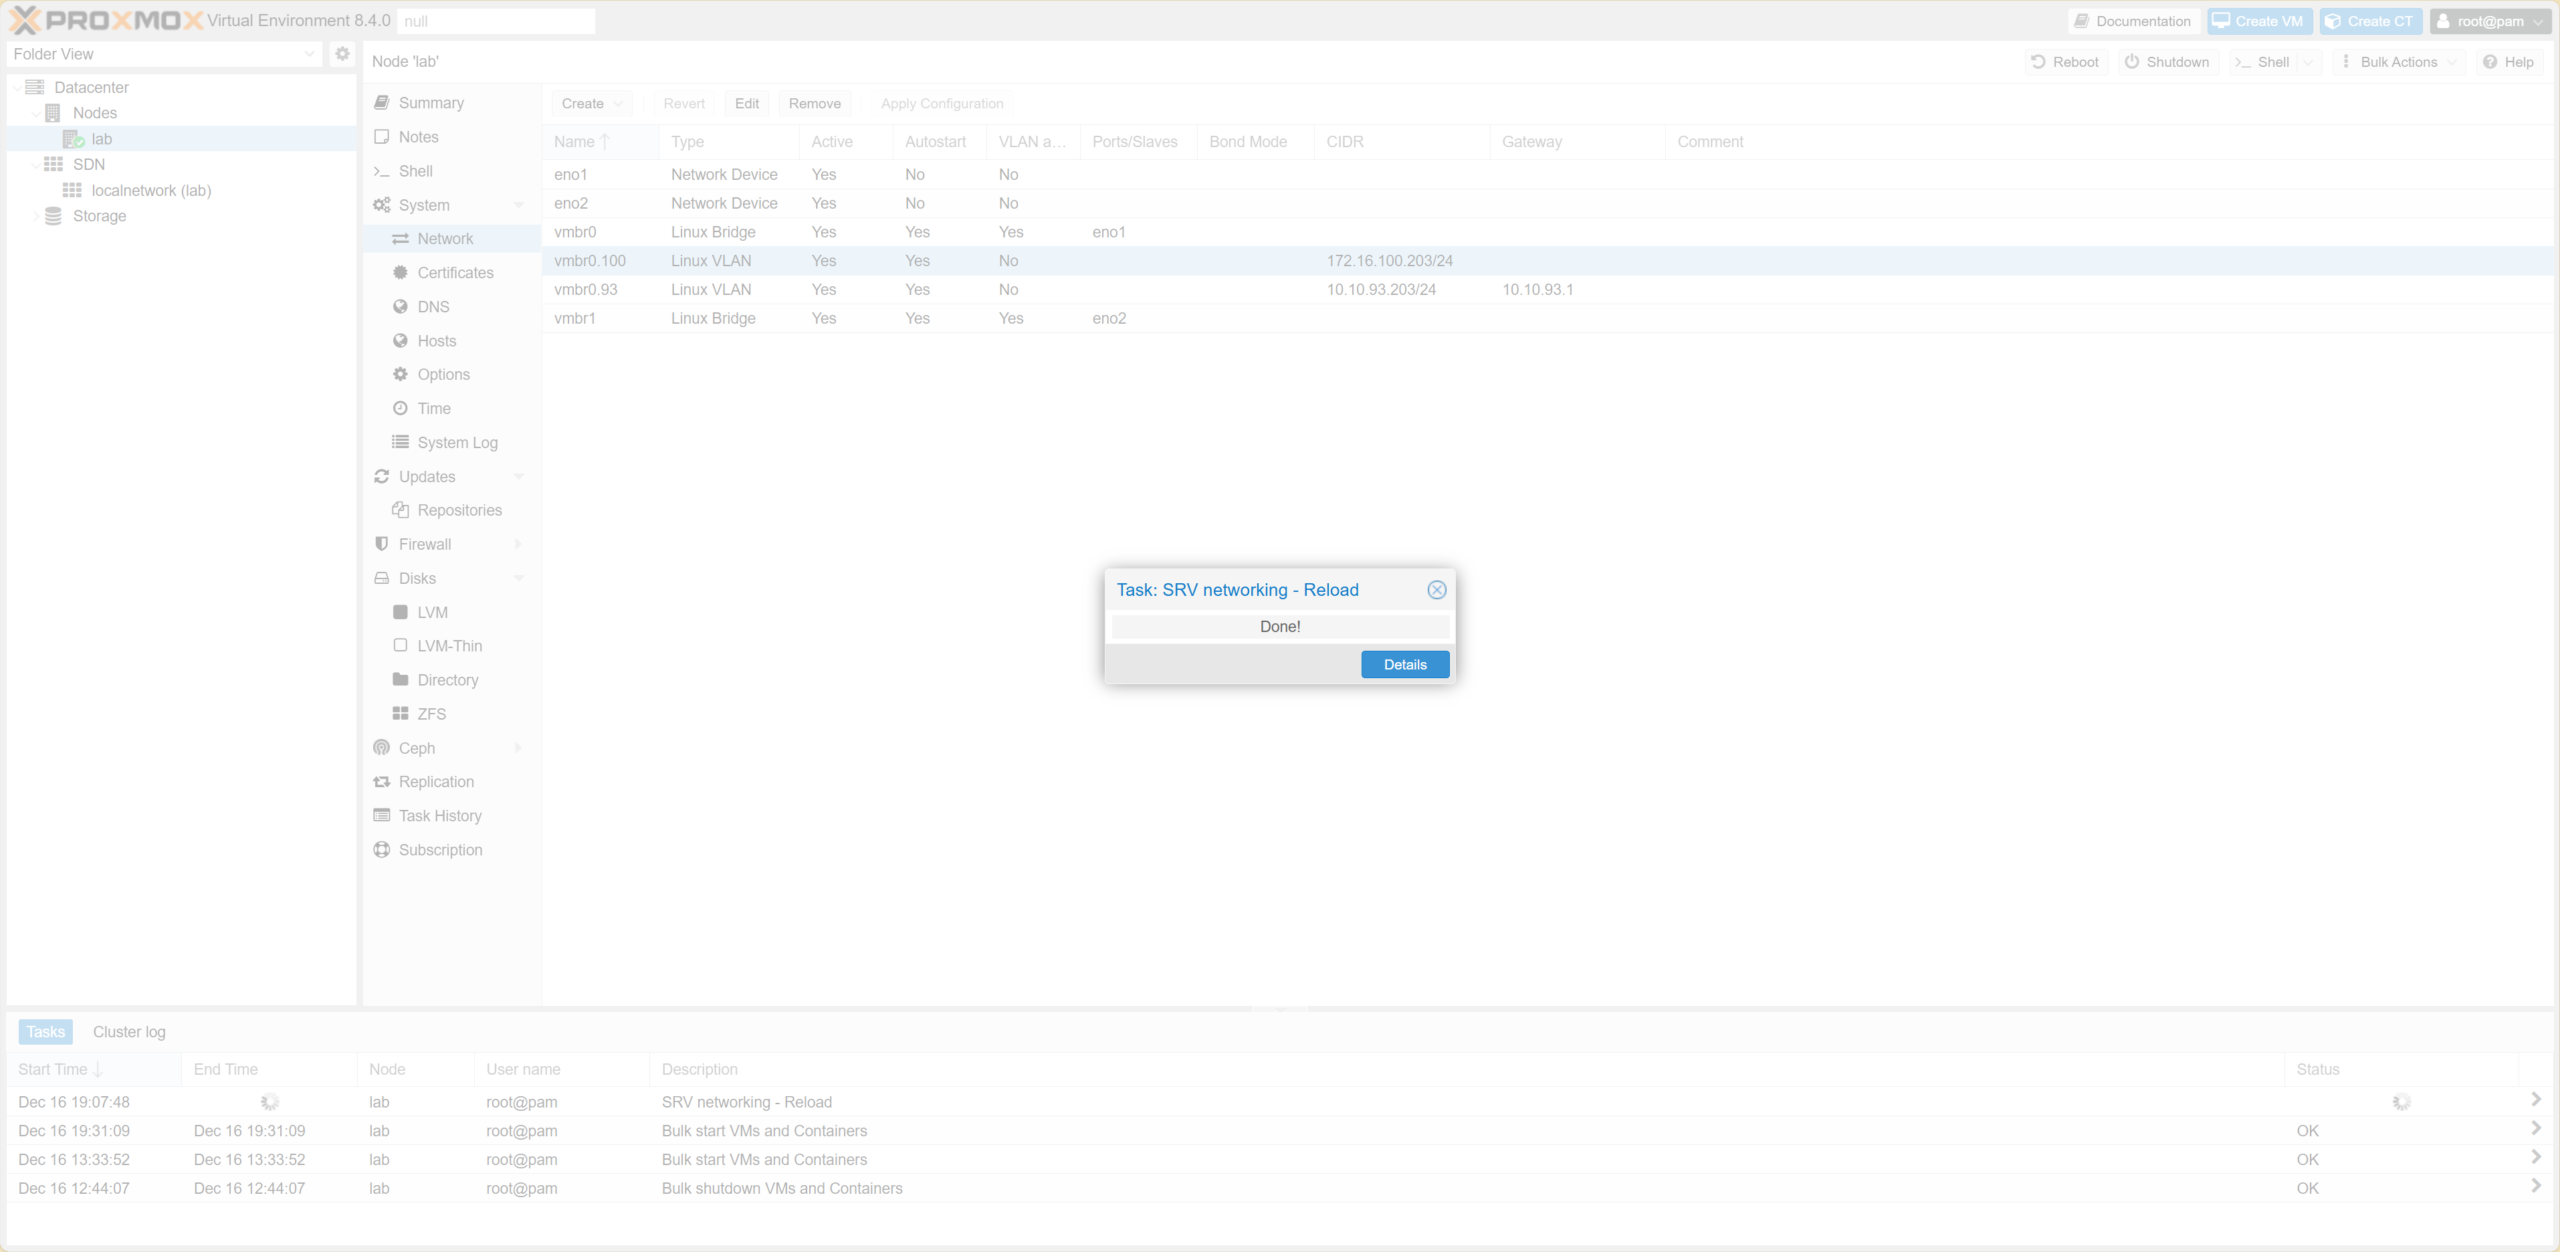
Task: Open the Hosts file editor
Action: tap(437, 341)
